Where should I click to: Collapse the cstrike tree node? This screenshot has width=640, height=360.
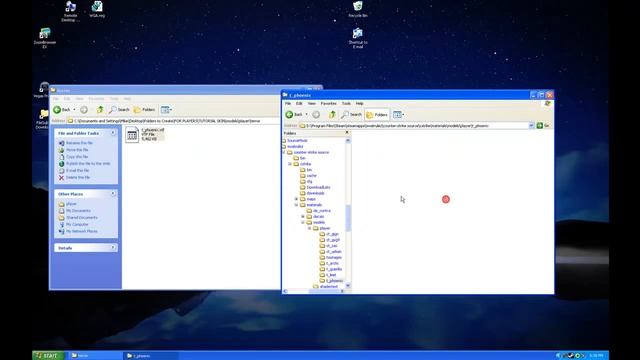(x=290, y=164)
